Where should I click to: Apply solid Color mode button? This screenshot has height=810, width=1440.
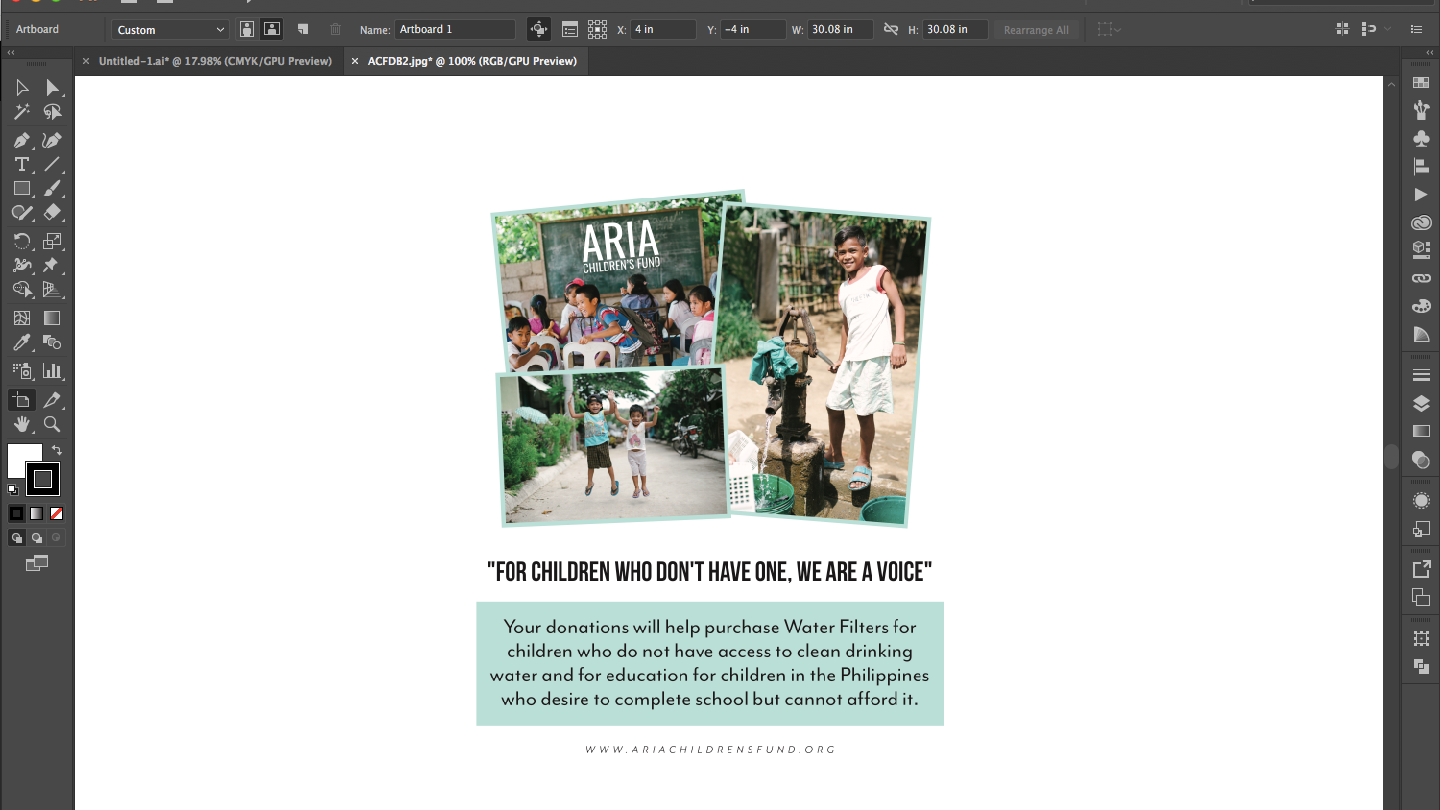tap(16, 513)
